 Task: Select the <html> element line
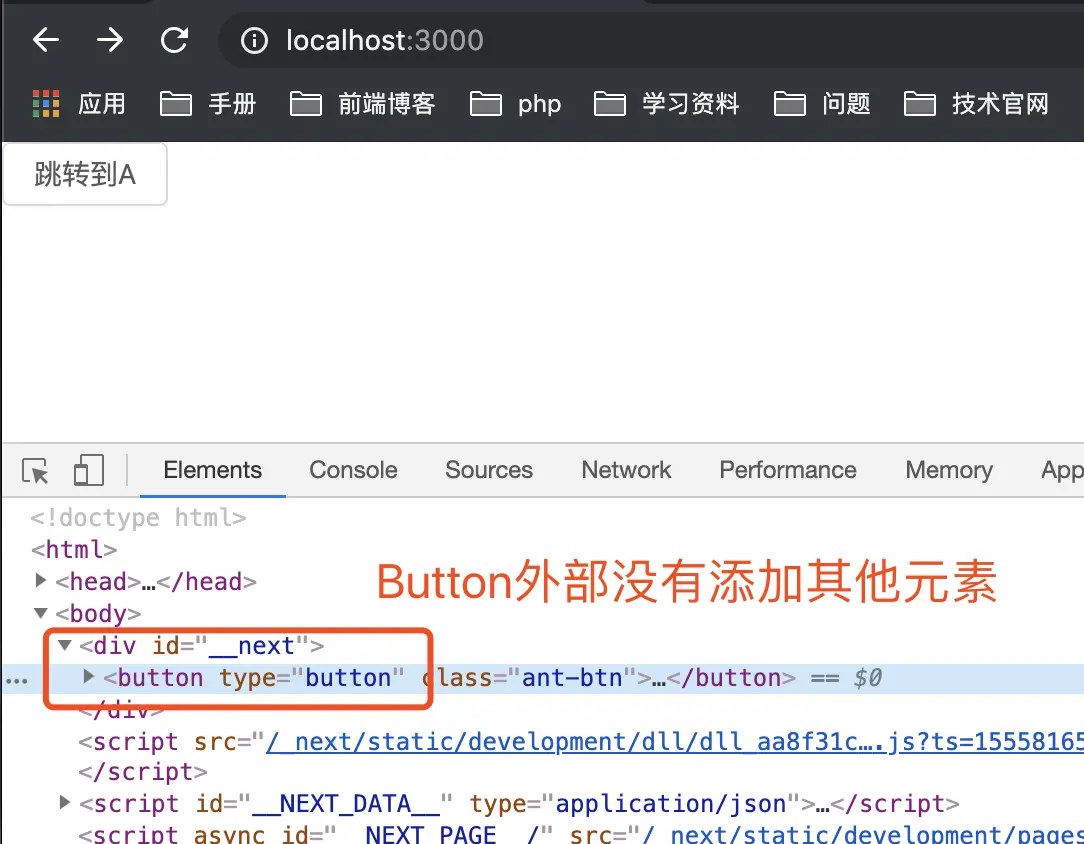(x=74, y=550)
